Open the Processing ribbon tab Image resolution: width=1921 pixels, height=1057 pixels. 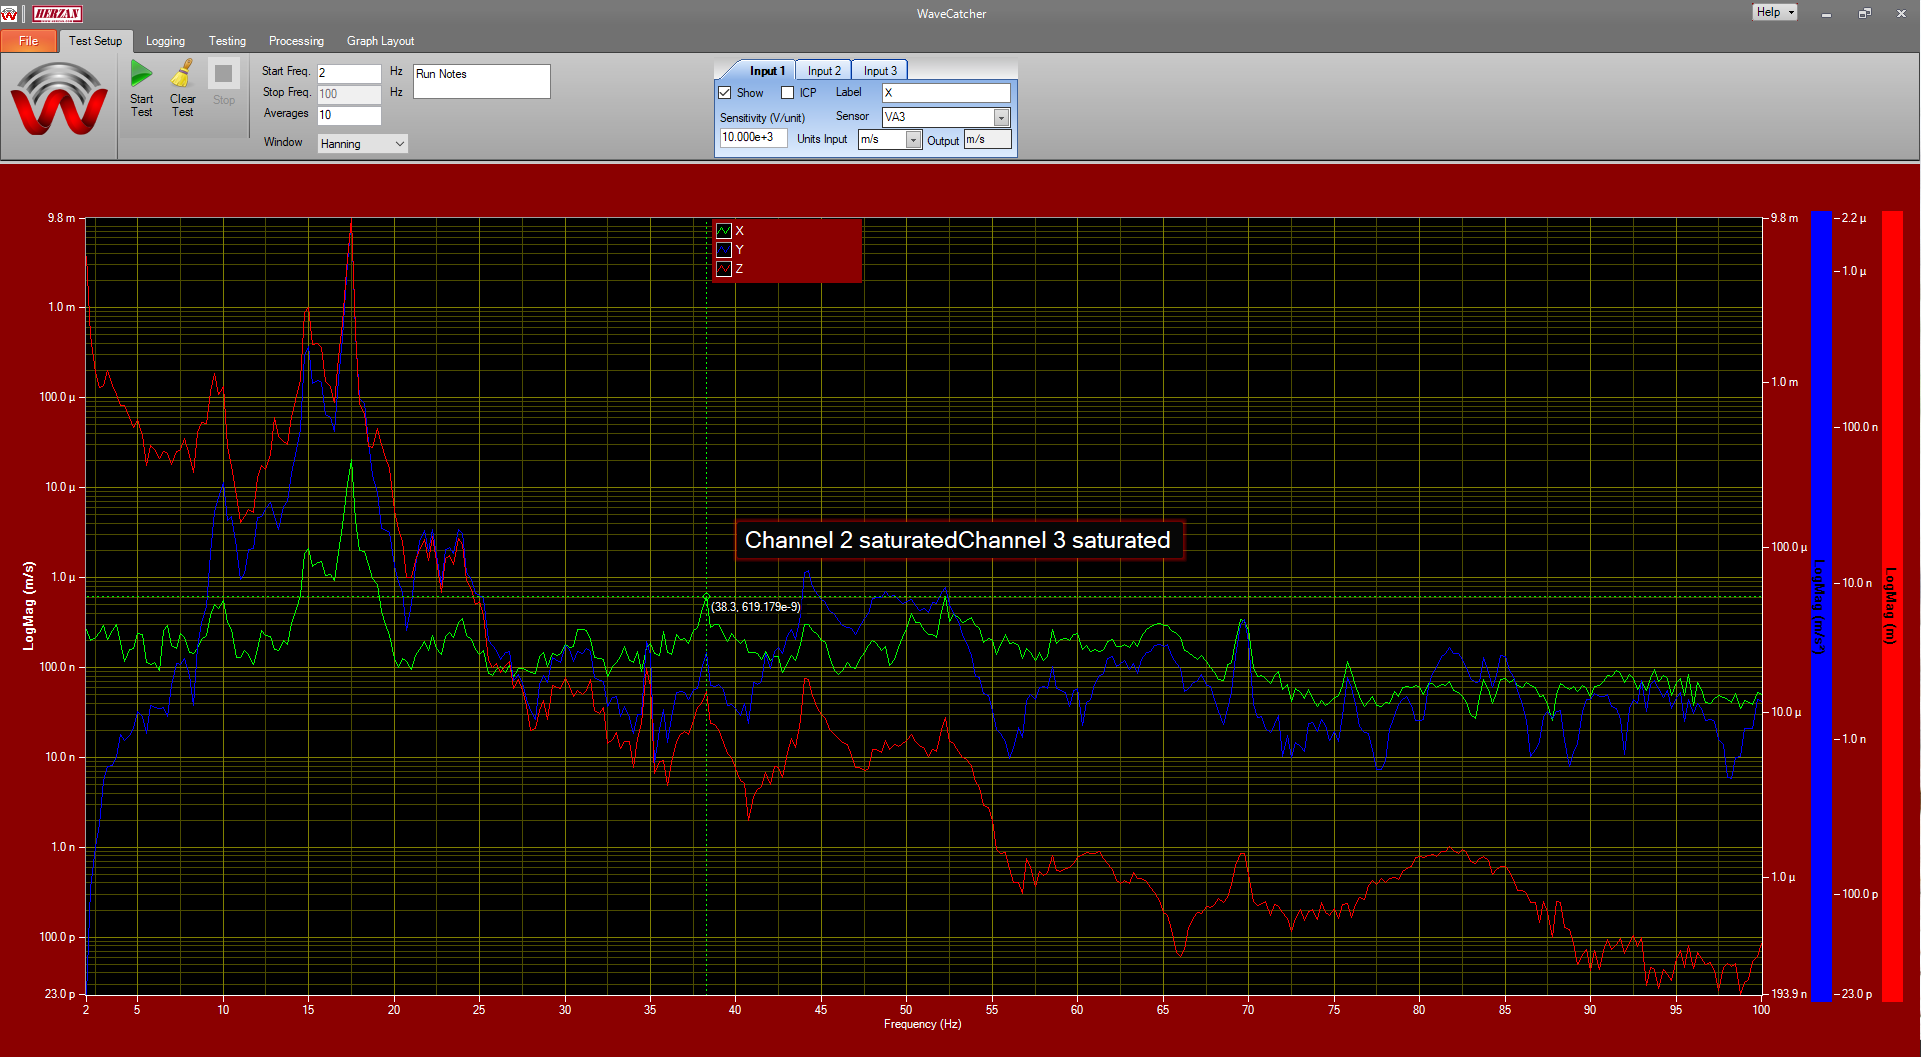tap(296, 41)
